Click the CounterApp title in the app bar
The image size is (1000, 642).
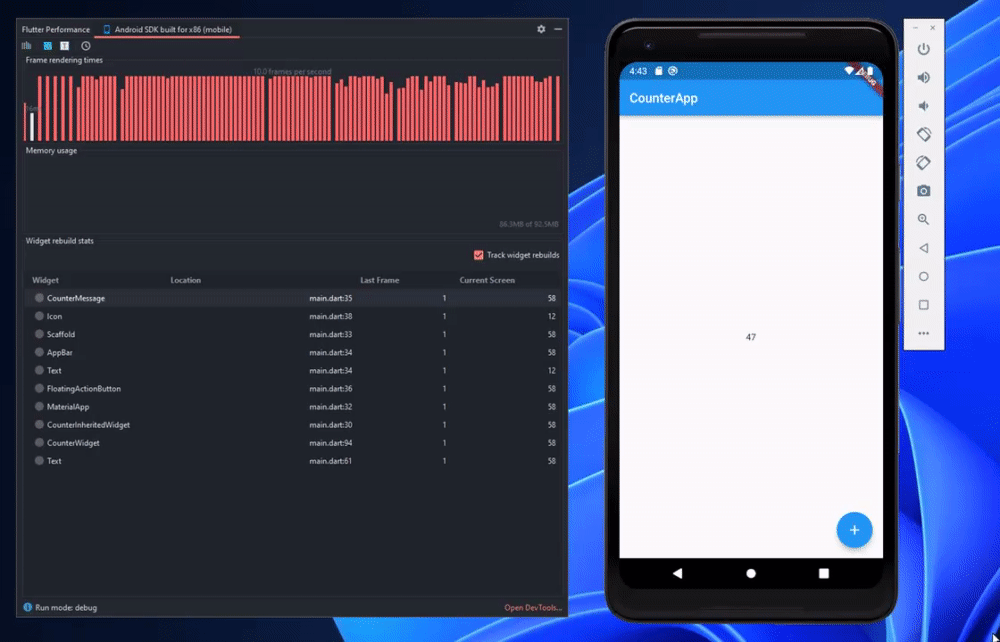point(663,98)
